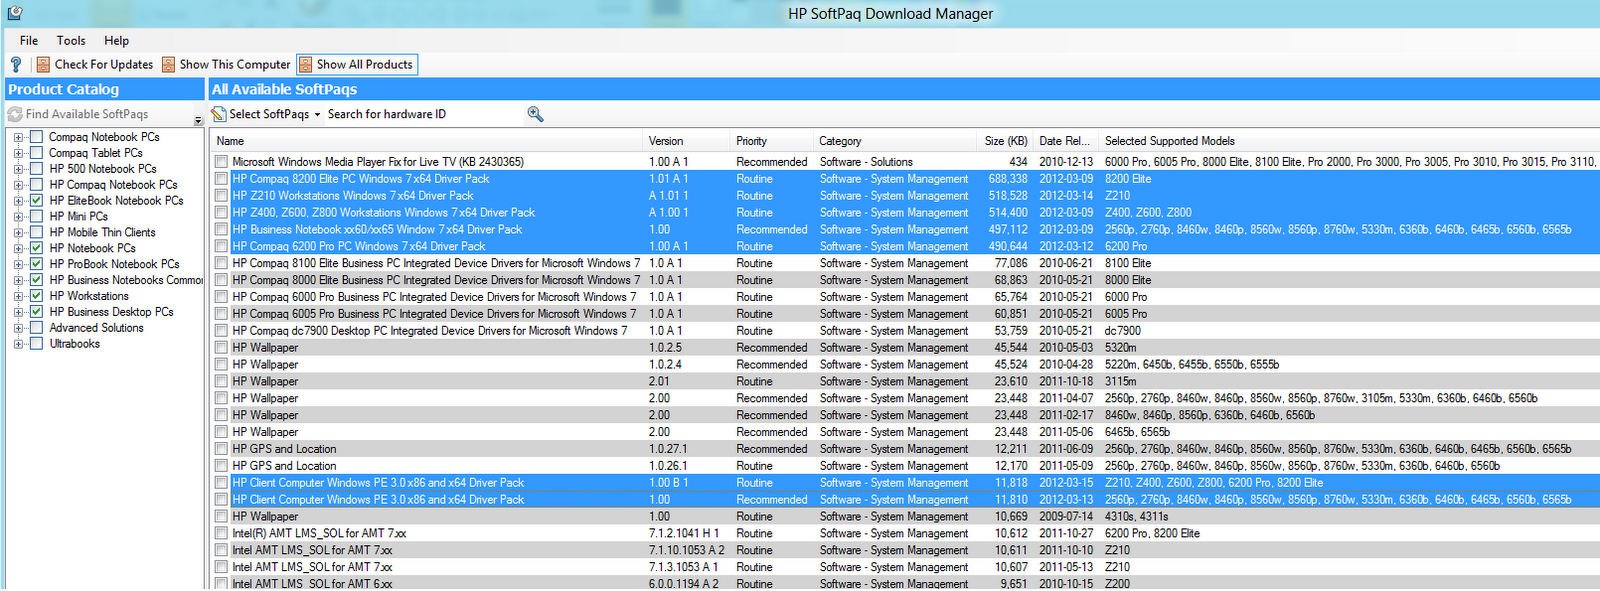Click Show All Products button
The image size is (1600, 591).
tap(356, 64)
